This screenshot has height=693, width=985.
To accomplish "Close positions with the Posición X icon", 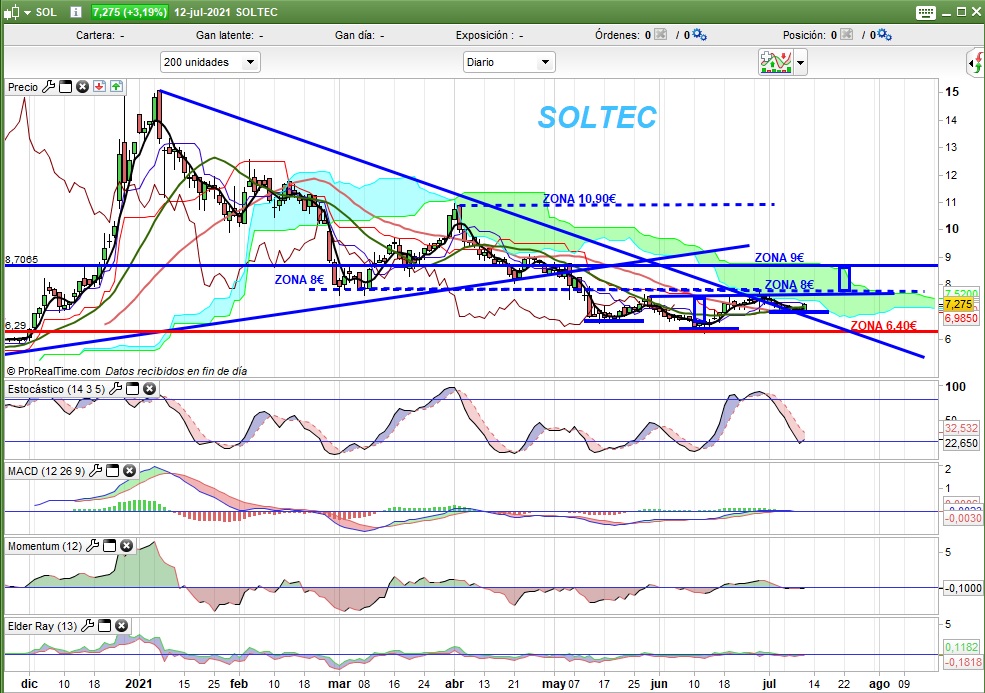I will pos(846,35).
